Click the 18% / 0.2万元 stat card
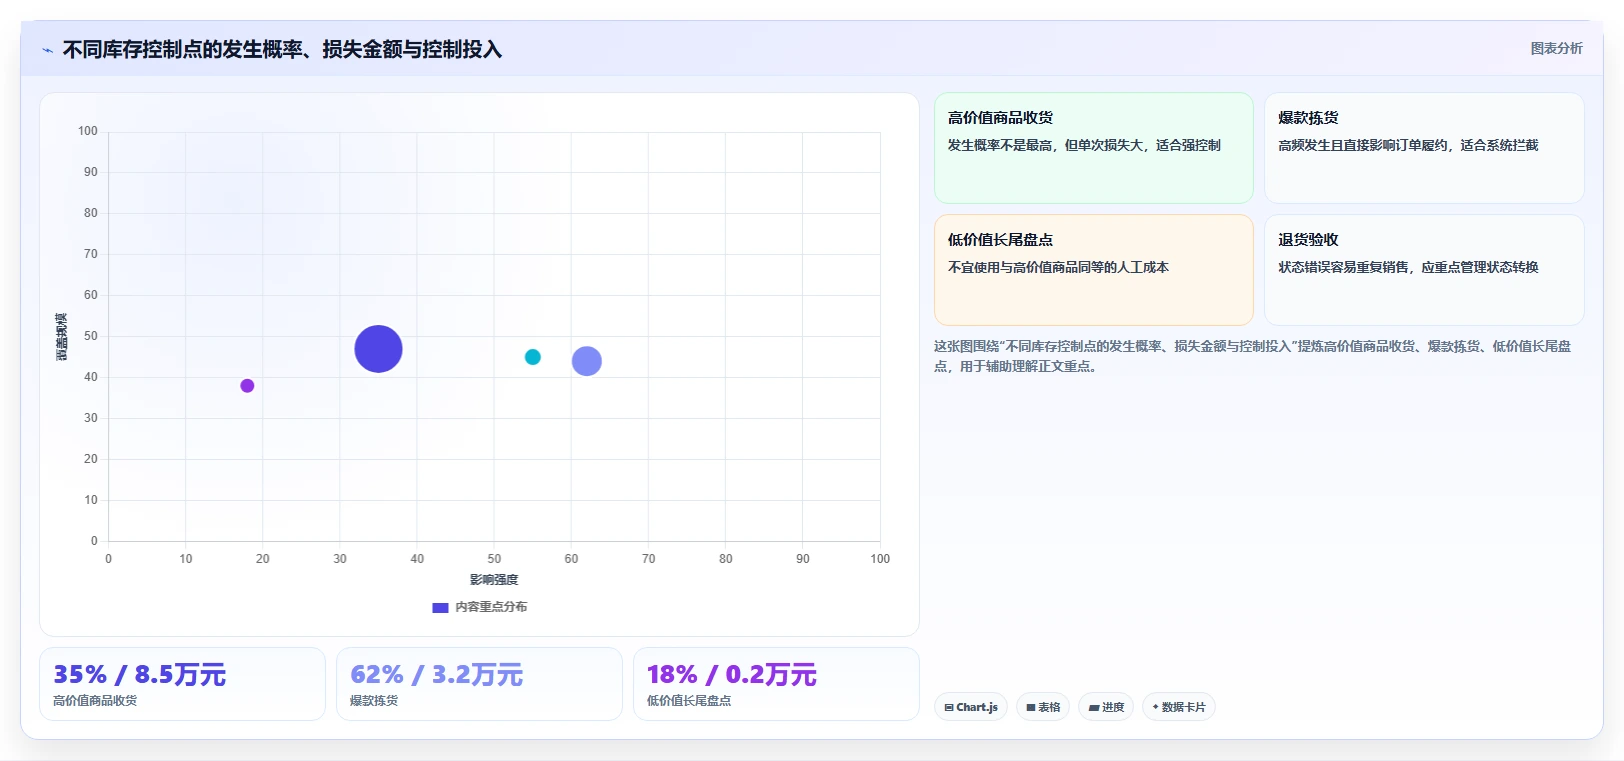 click(x=776, y=684)
